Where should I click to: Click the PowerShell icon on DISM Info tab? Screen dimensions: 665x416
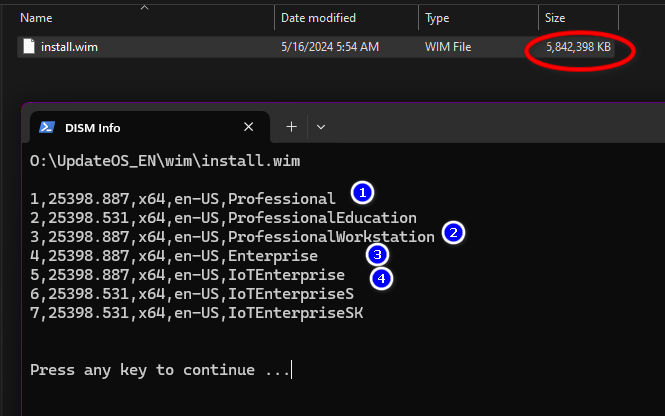[47, 127]
